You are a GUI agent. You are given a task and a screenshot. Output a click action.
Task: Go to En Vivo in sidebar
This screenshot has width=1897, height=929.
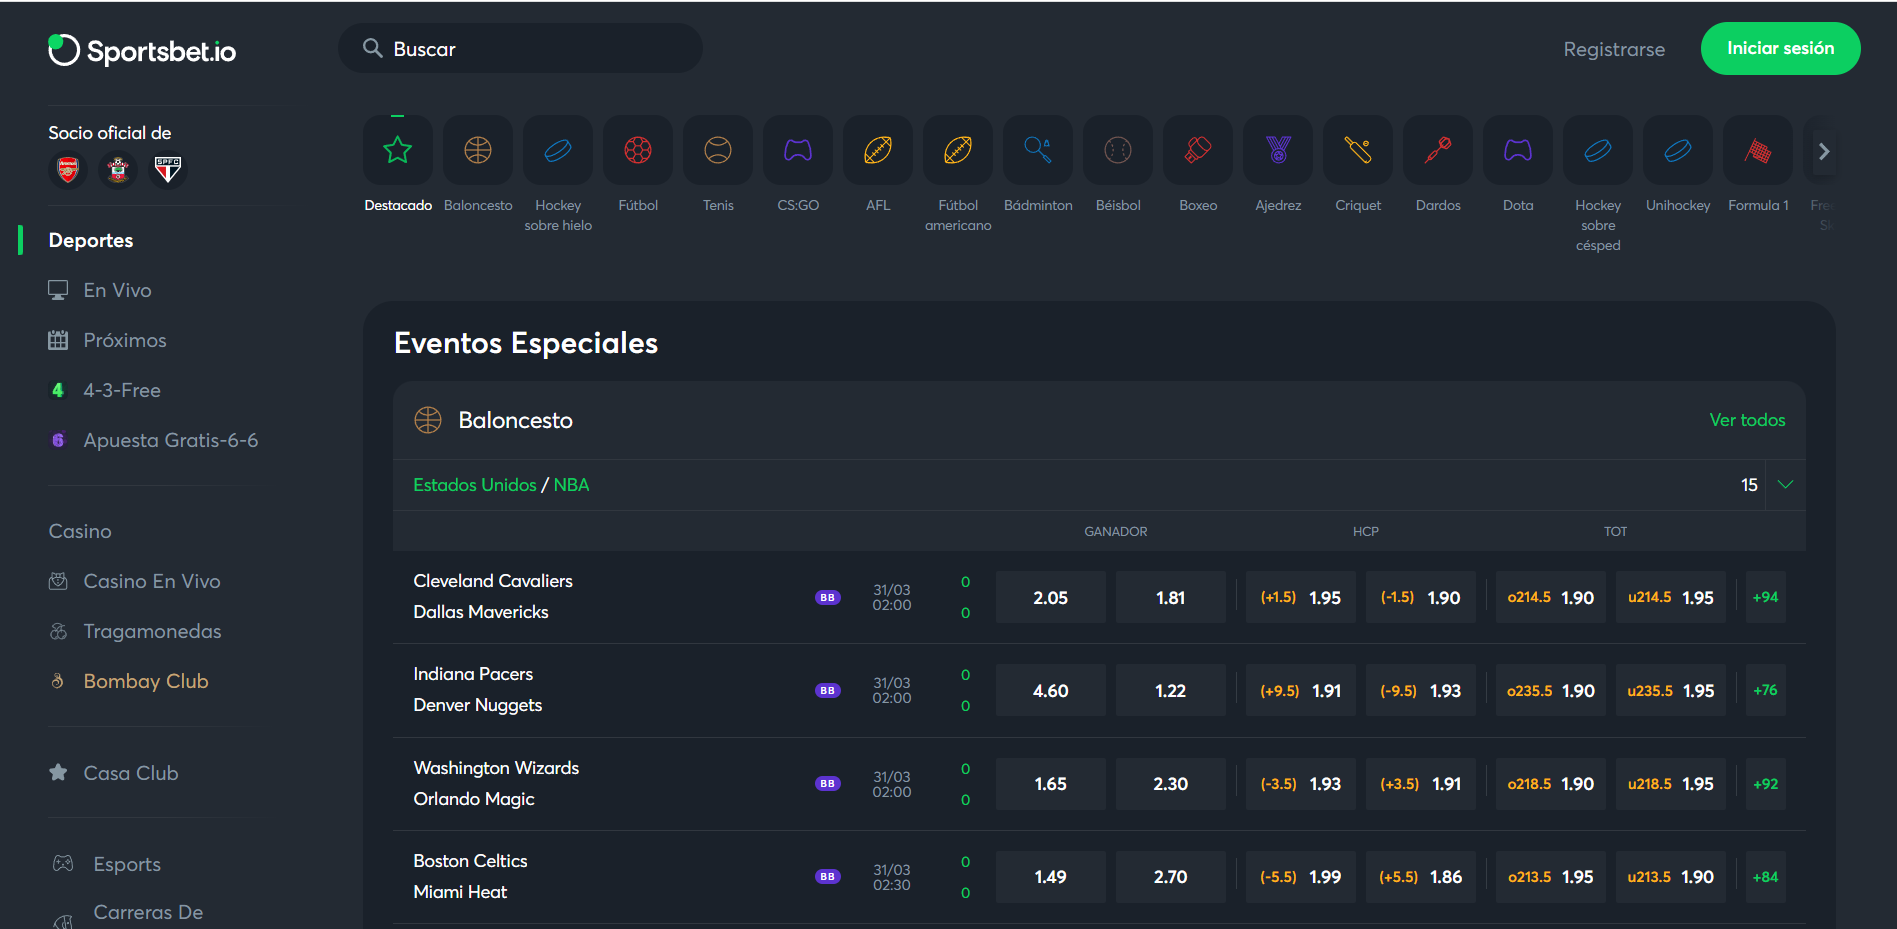(100, 290)
